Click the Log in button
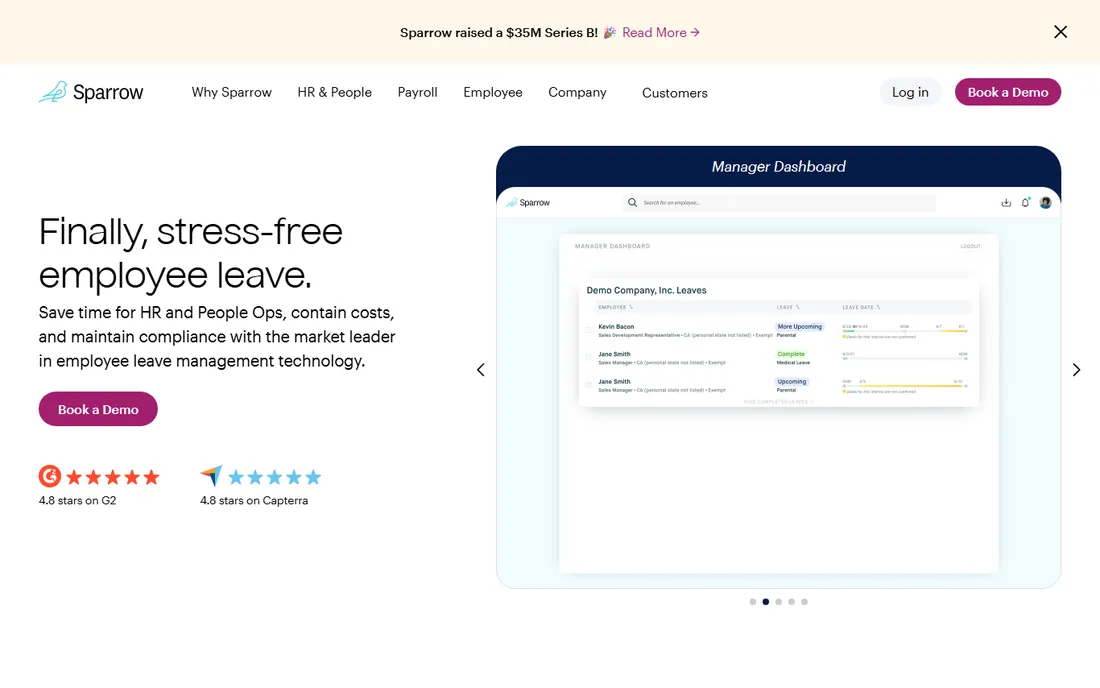This screenshot has width=1100, height=688. click(910, 92)
